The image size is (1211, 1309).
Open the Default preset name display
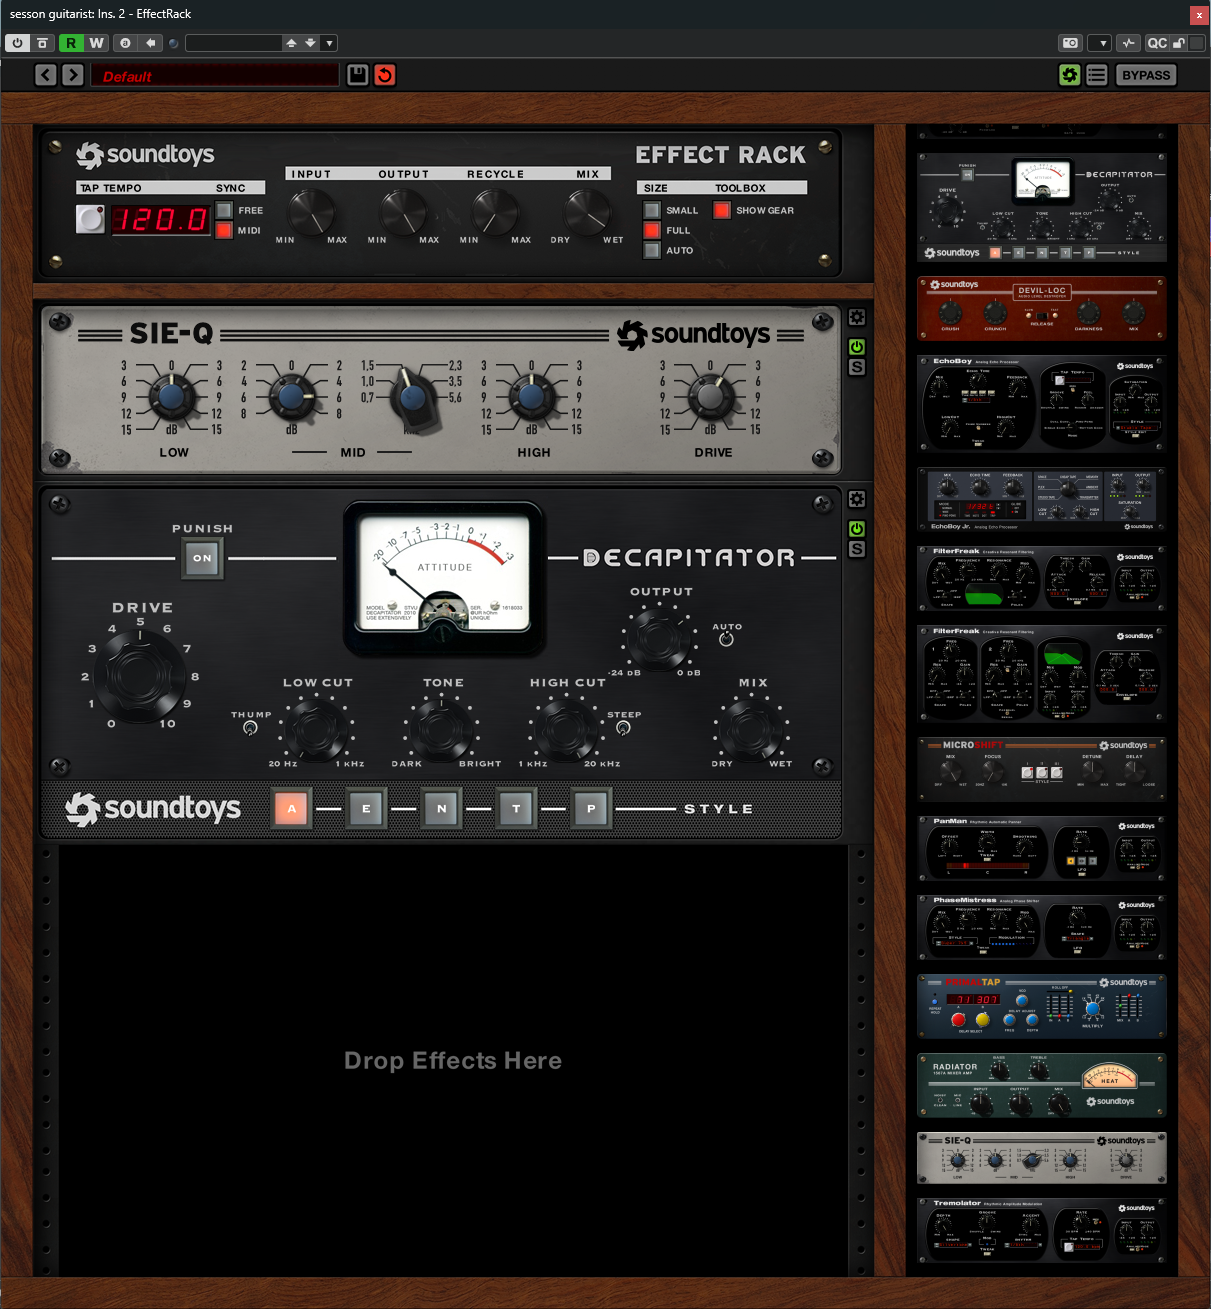[215, 75]
